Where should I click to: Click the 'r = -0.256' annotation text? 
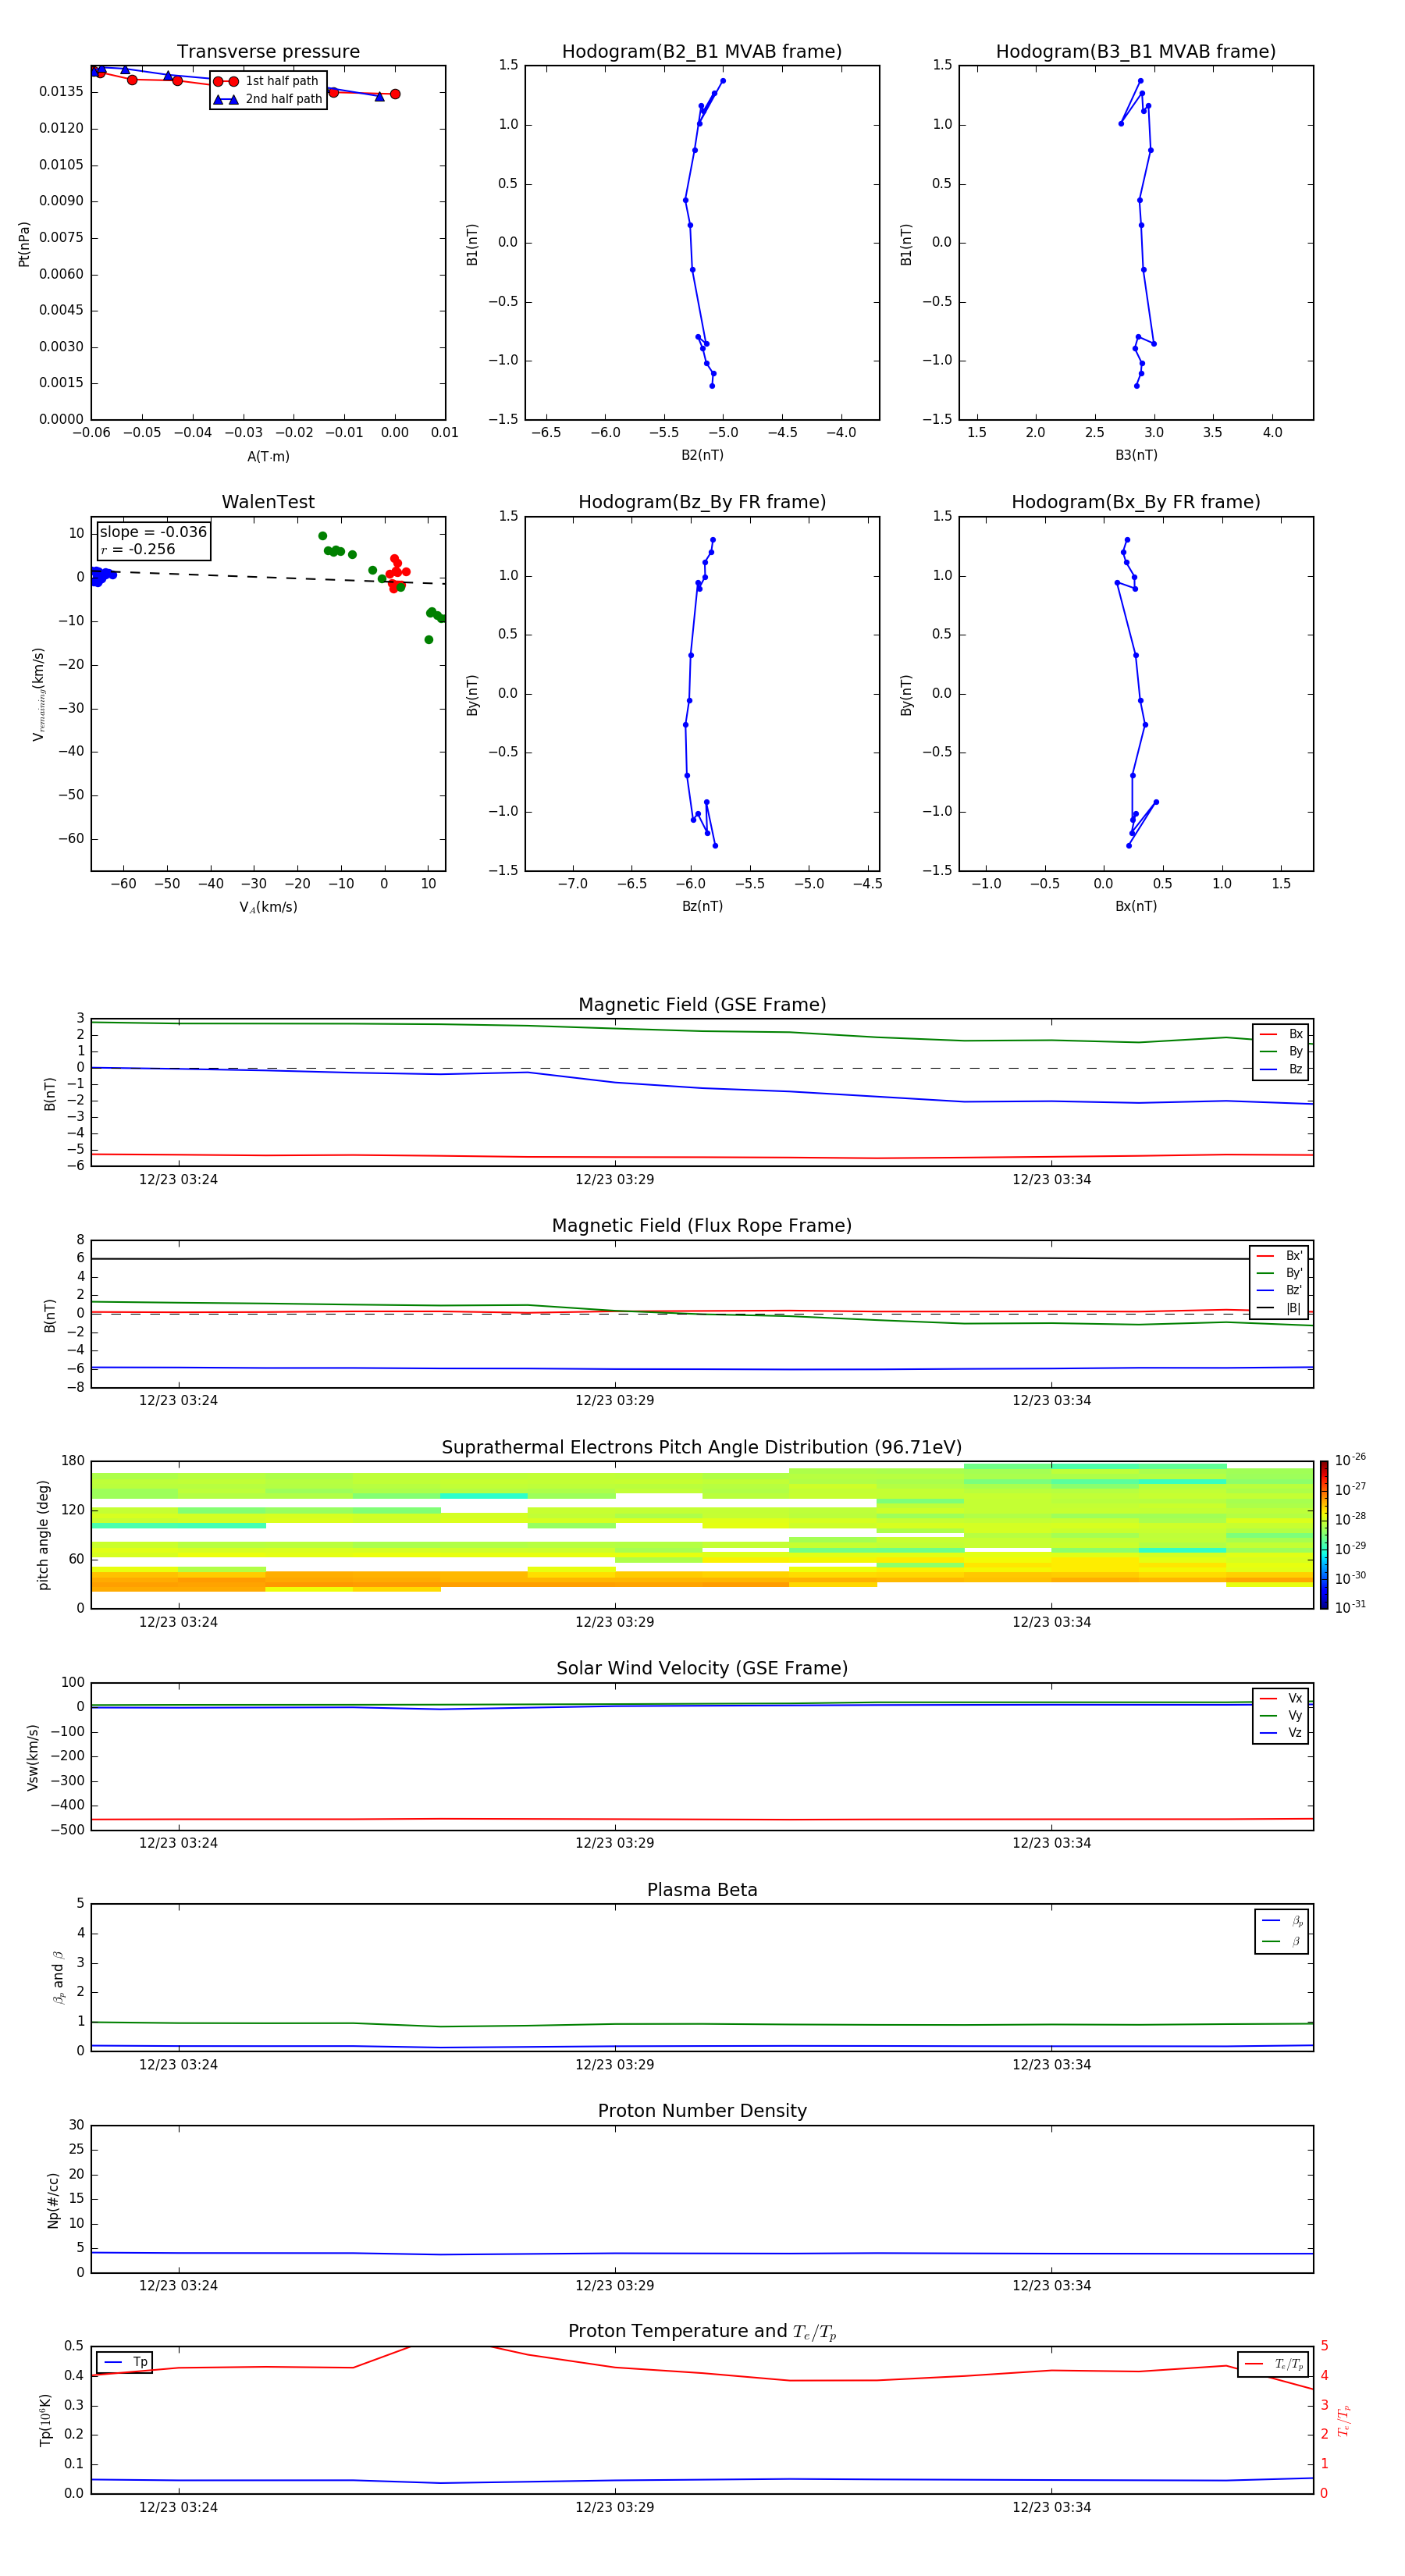[138, 550]
